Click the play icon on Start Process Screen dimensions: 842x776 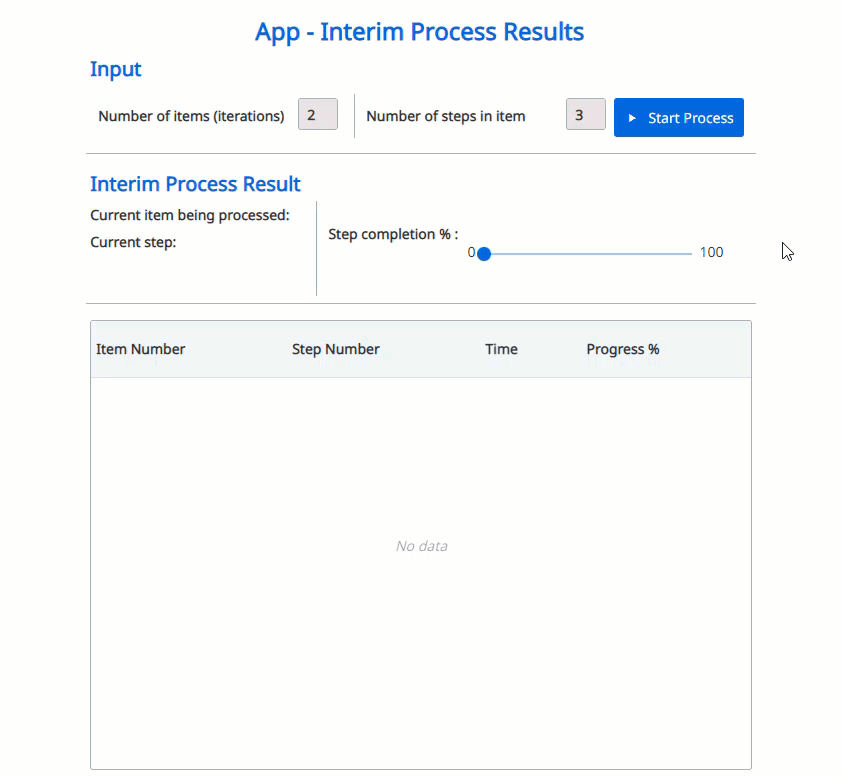pyautogui.click(x=632, y=118)
